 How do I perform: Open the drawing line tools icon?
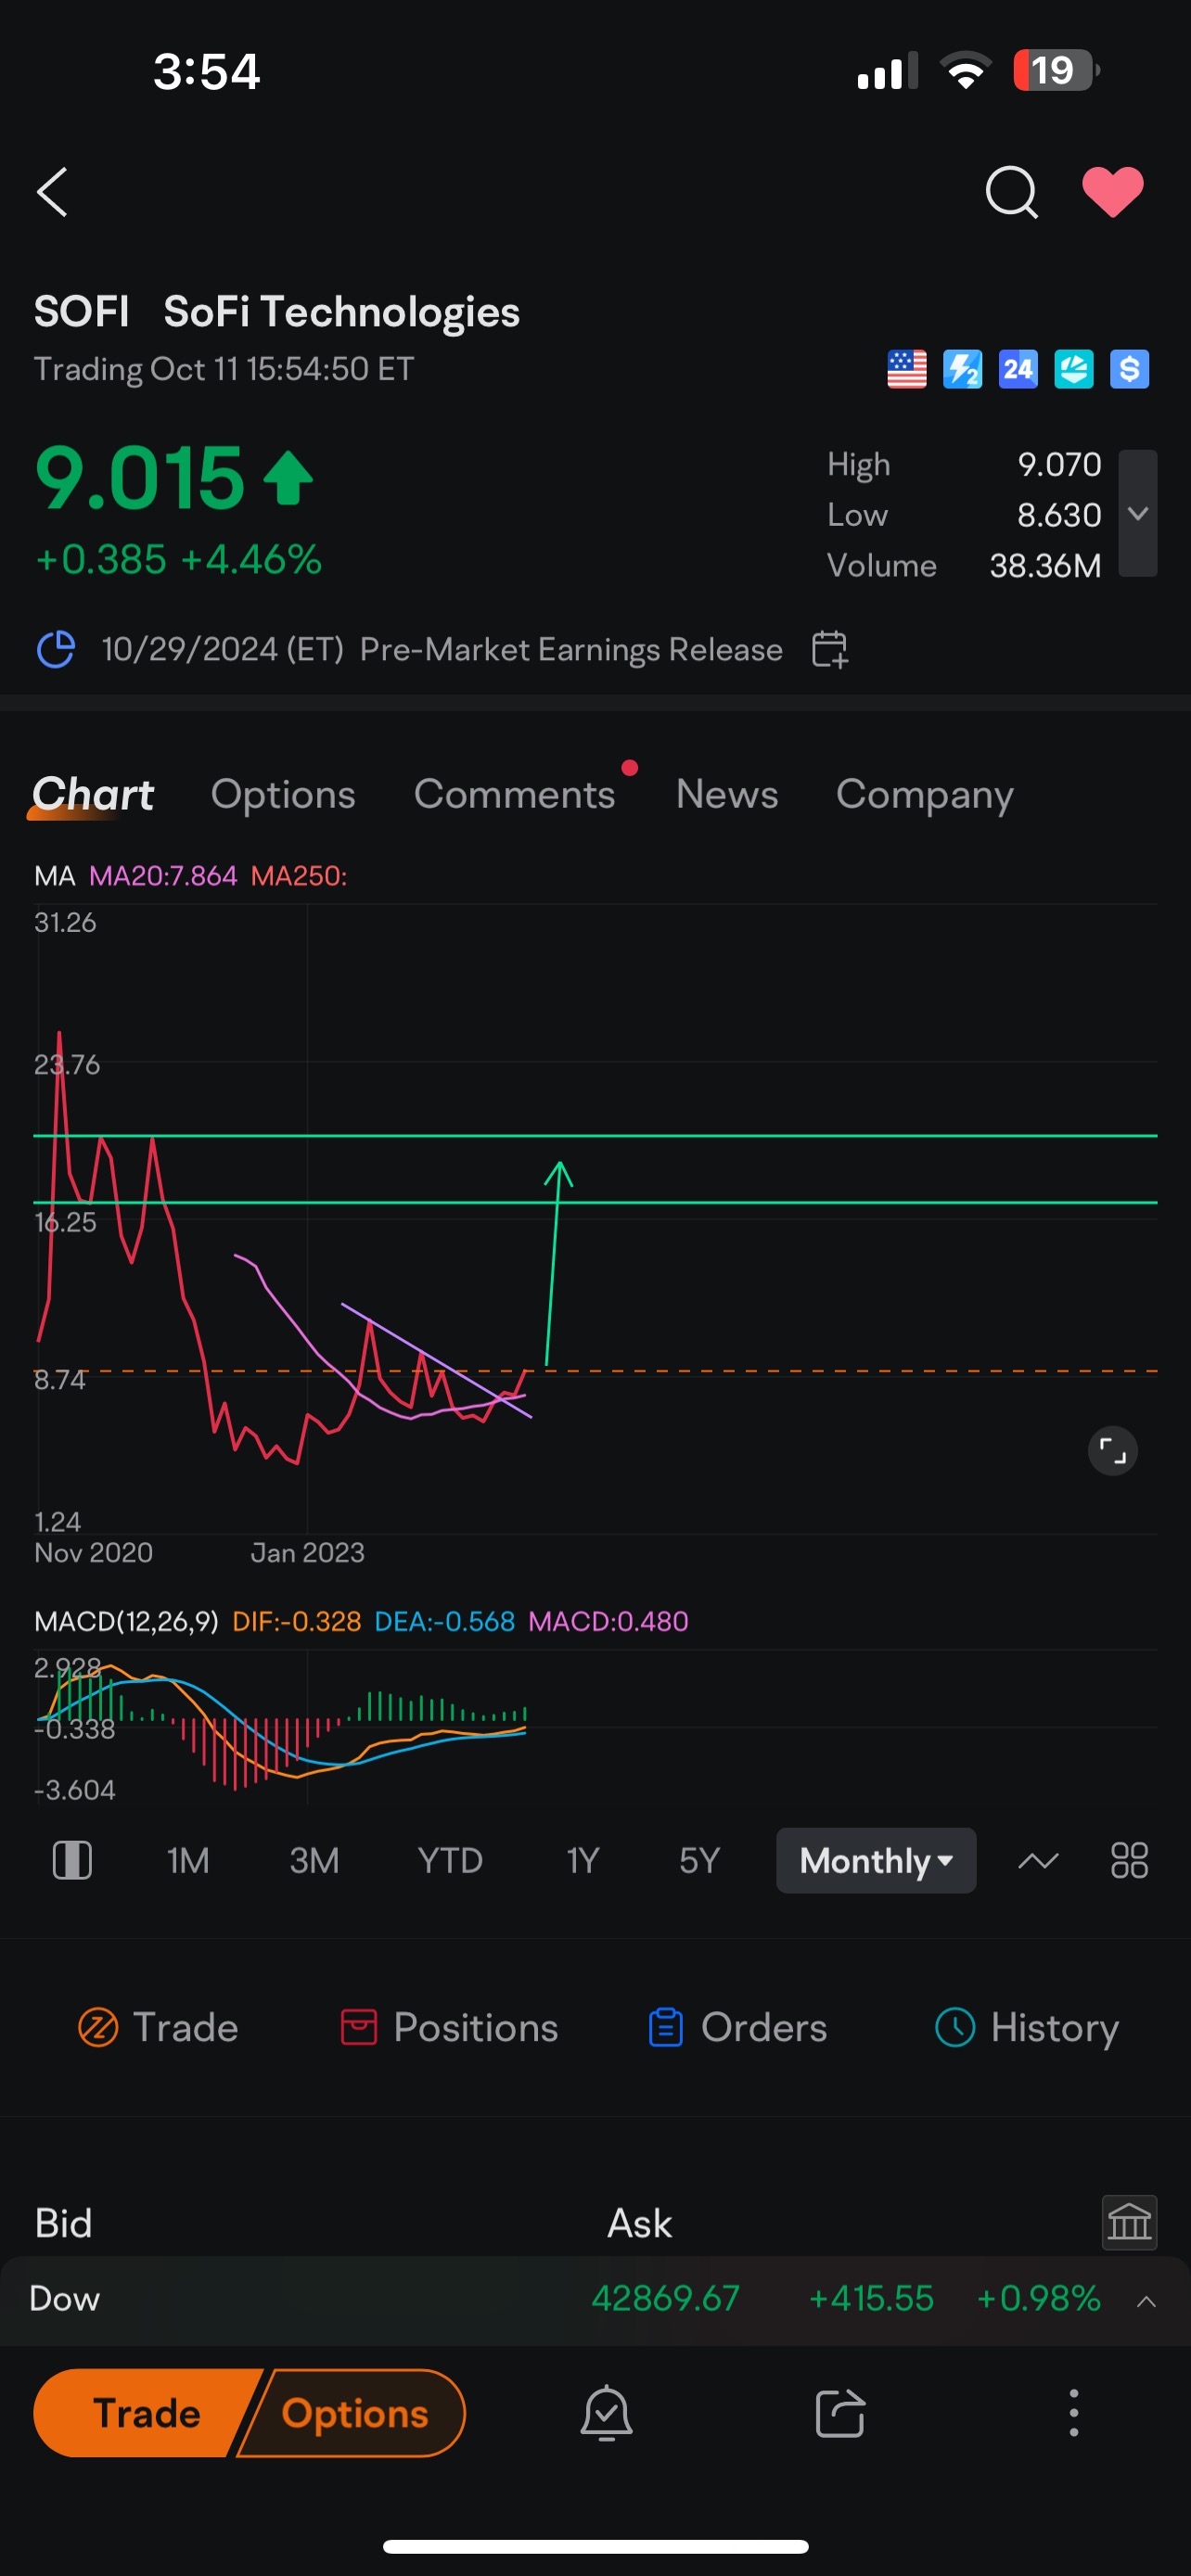pos(1038,1860)
